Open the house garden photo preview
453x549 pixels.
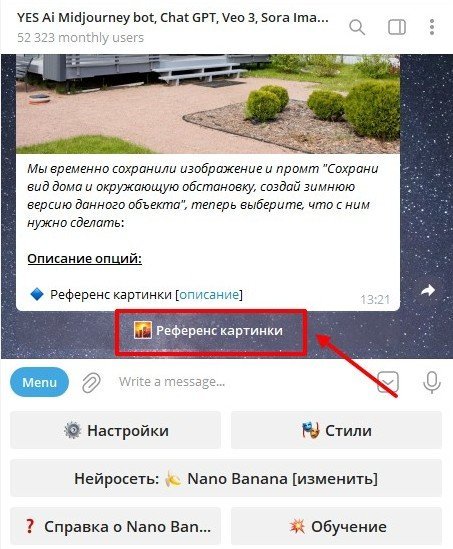(x=208, y=104)
